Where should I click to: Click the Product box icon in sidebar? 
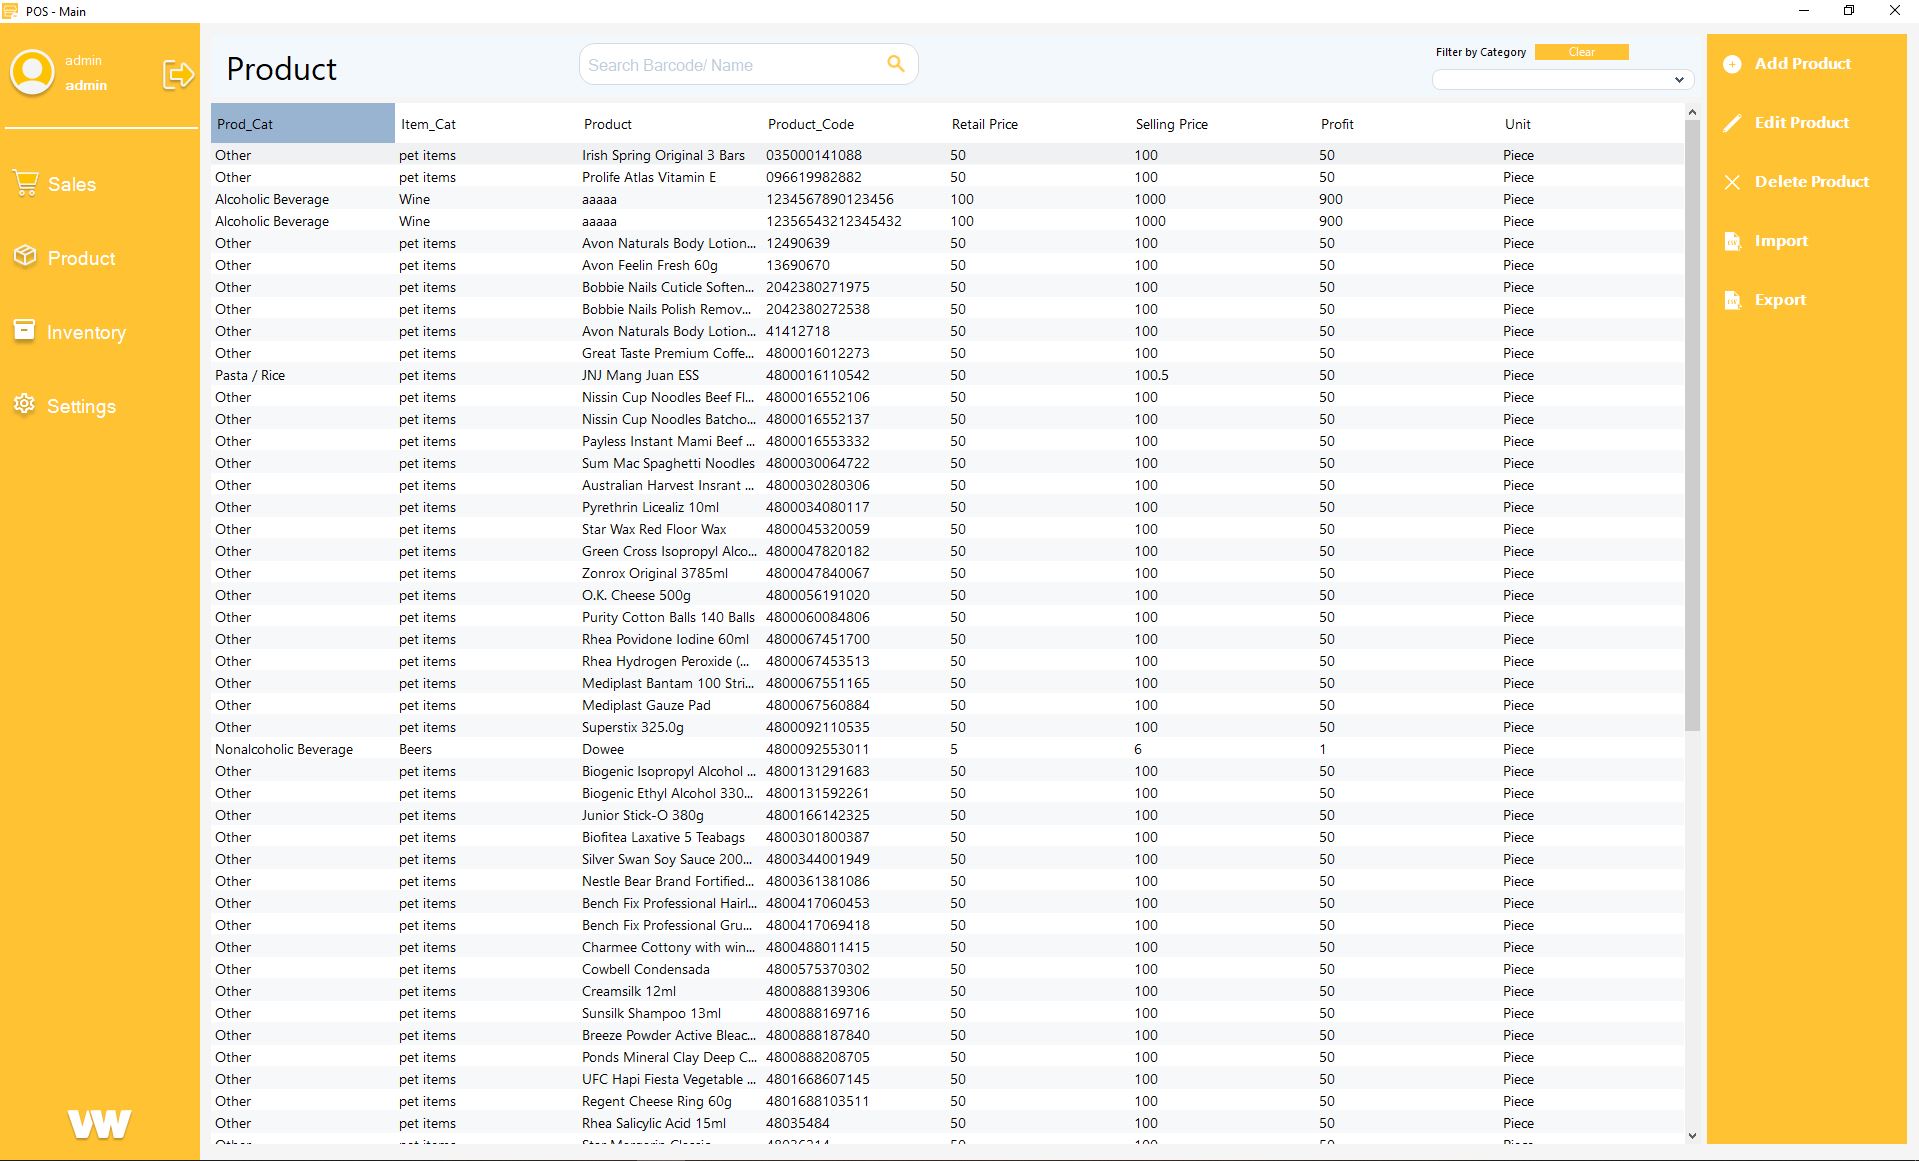pos(25,257)
